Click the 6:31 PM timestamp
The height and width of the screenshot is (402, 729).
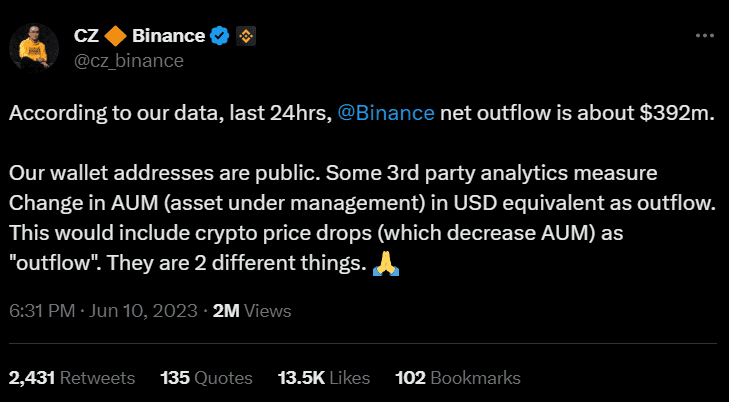[42, 311]
